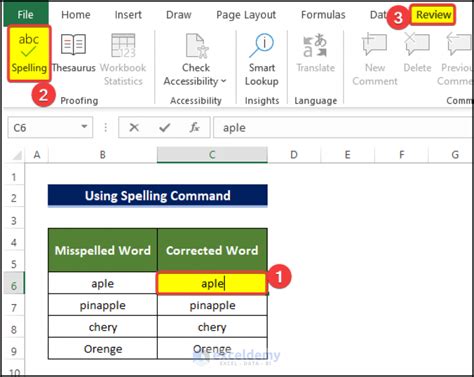Switch to the Home tab
The image size is (474, 377).
pos(76,15)
